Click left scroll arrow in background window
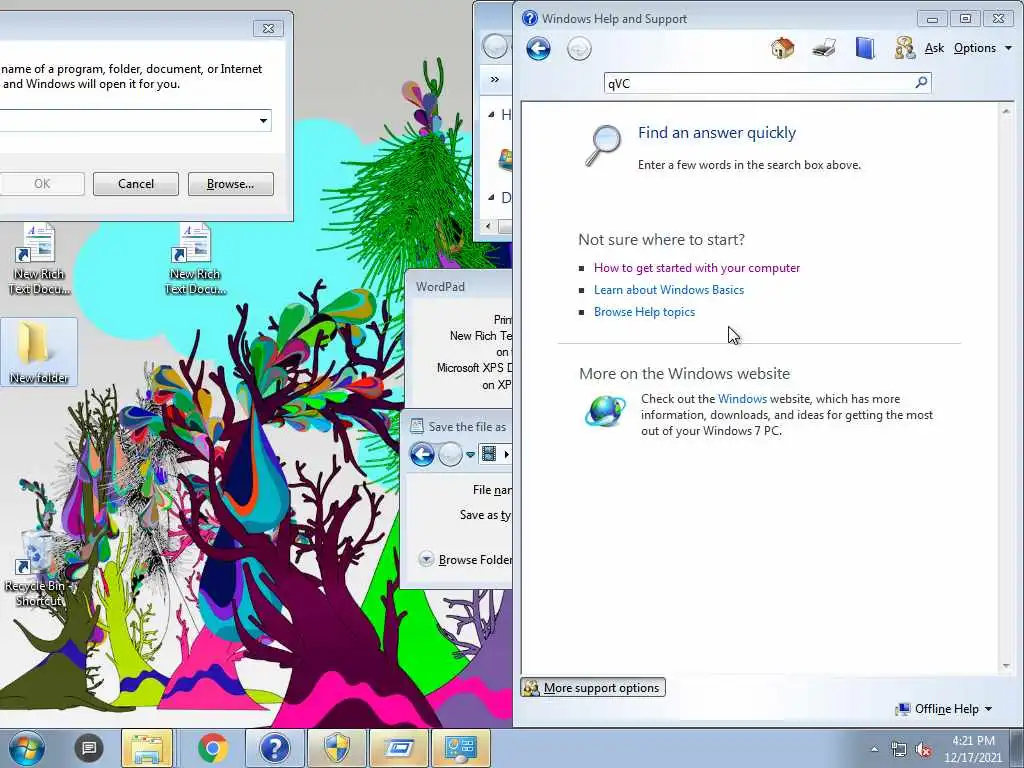 (x=488, y=226)
